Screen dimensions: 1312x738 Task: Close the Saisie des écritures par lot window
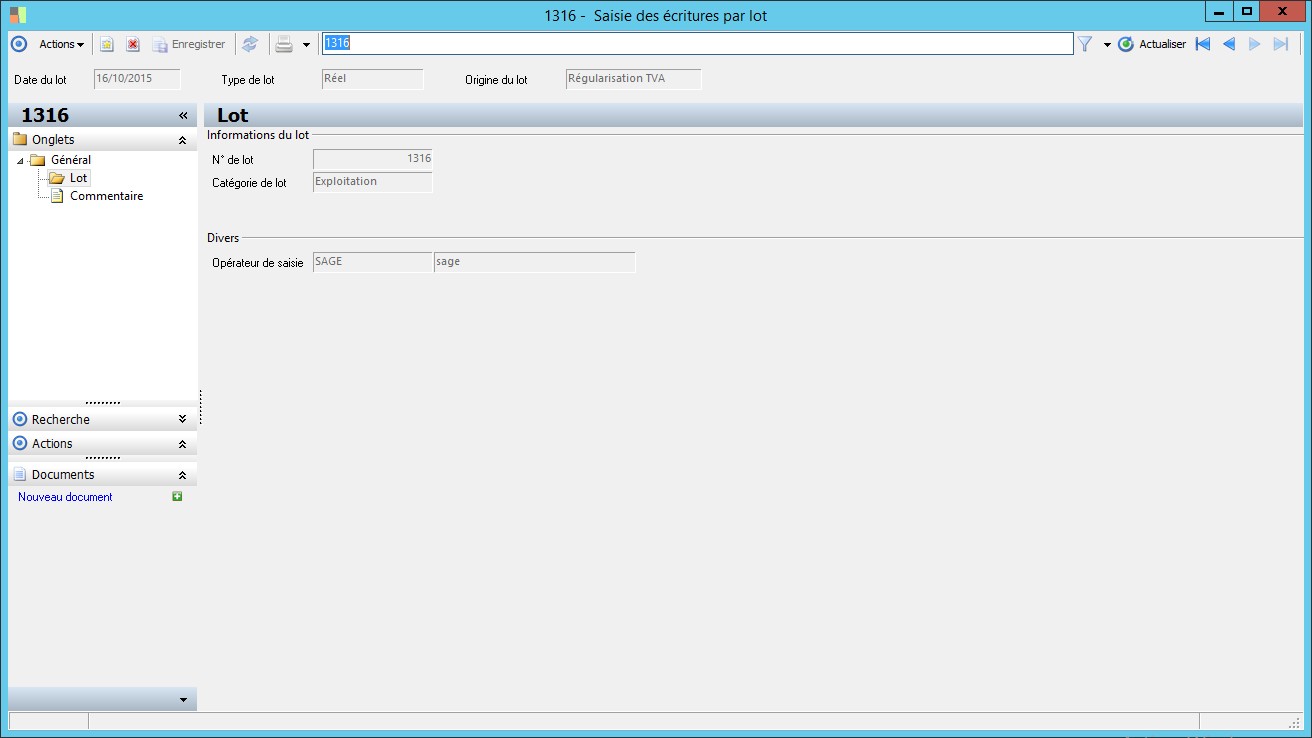1283,12
